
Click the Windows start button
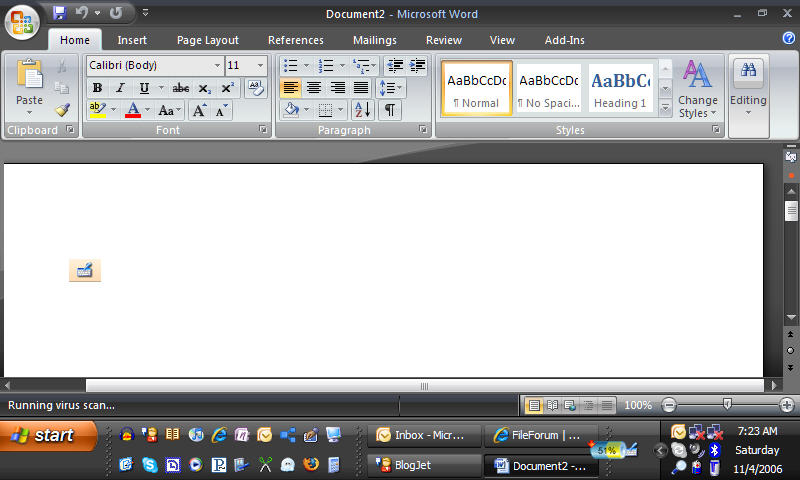49,435
